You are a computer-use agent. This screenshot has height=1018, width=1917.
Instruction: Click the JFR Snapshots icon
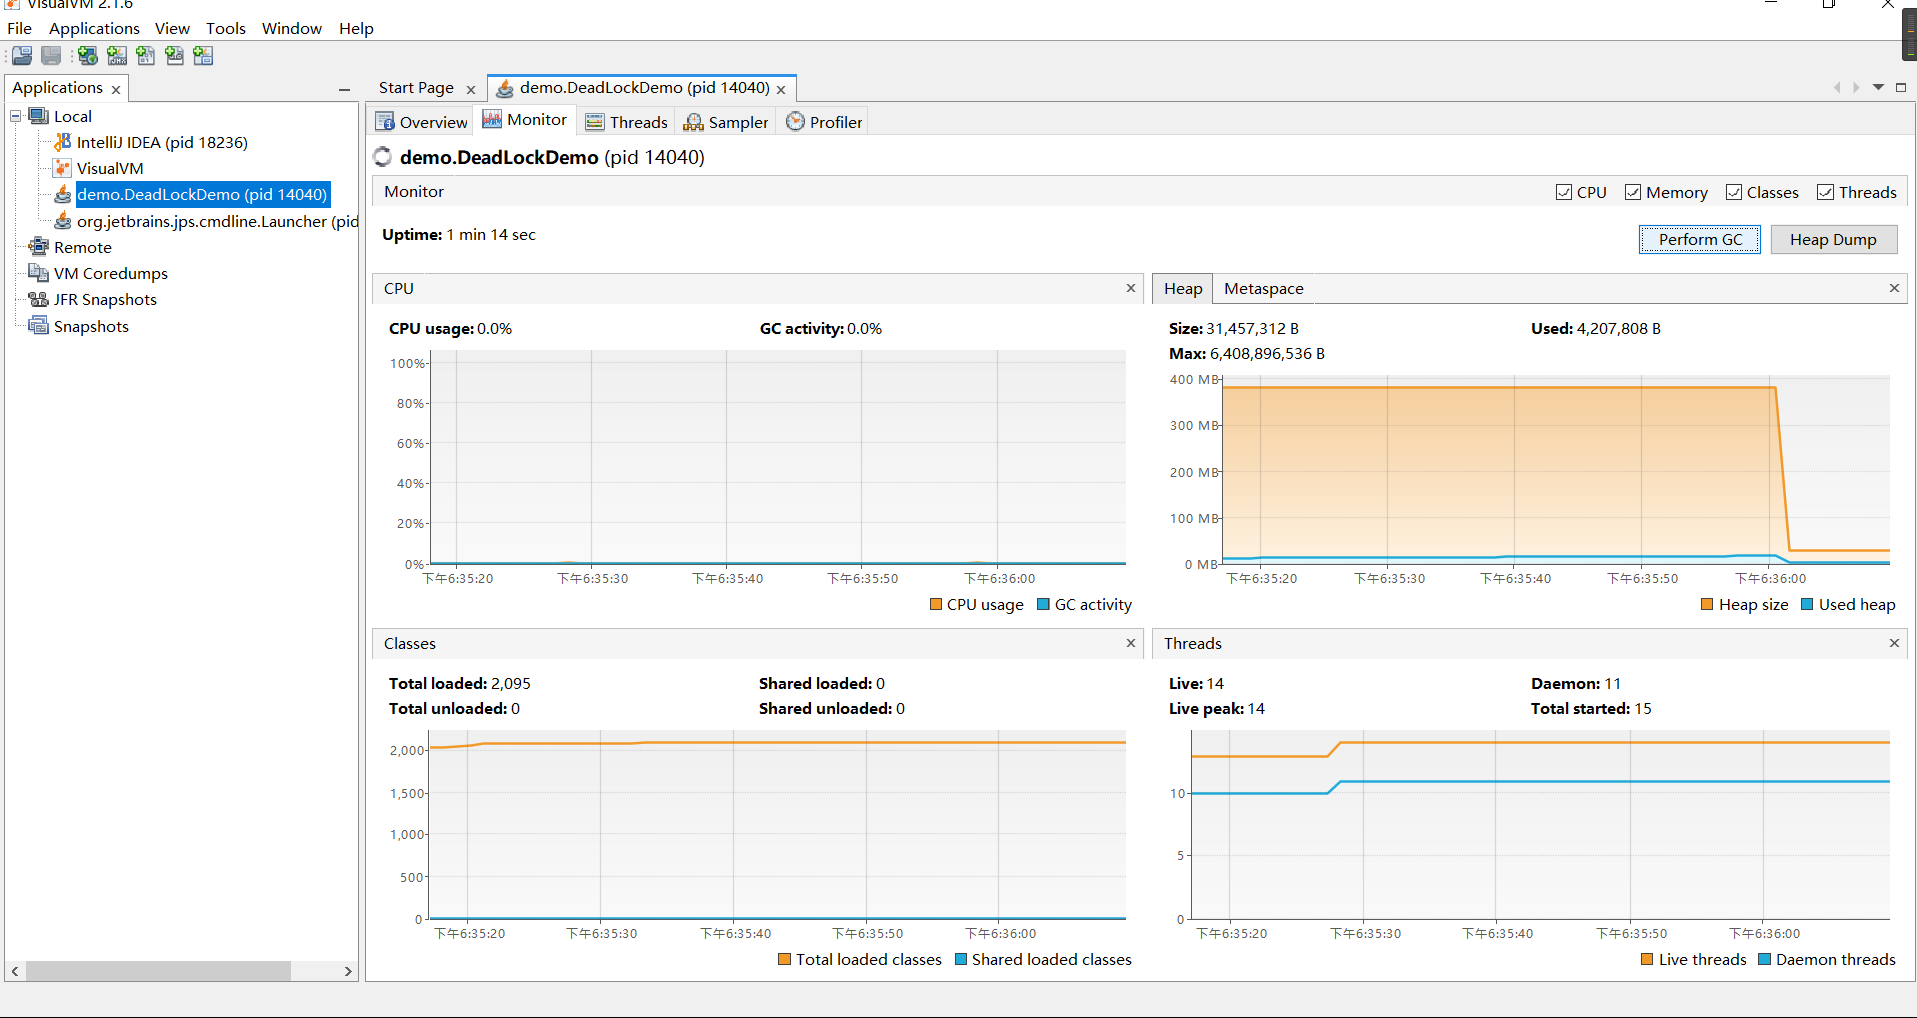click(39, 299)
